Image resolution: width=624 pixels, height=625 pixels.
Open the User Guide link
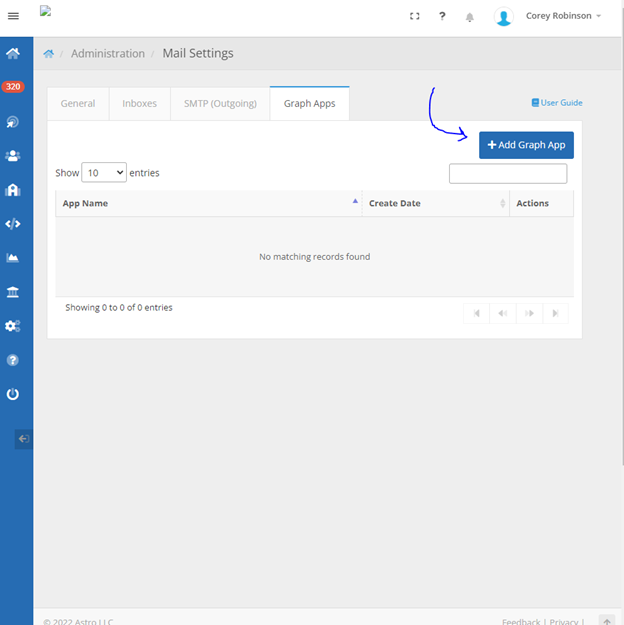pyautogui.click(x=557, y=103)
